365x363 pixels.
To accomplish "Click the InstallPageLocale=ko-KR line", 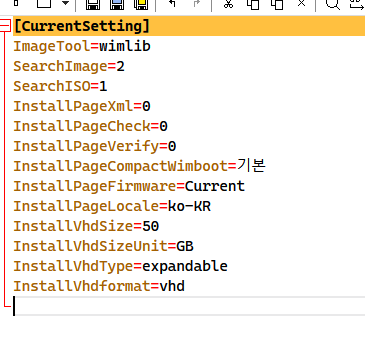I will click(x=112, y=206).
